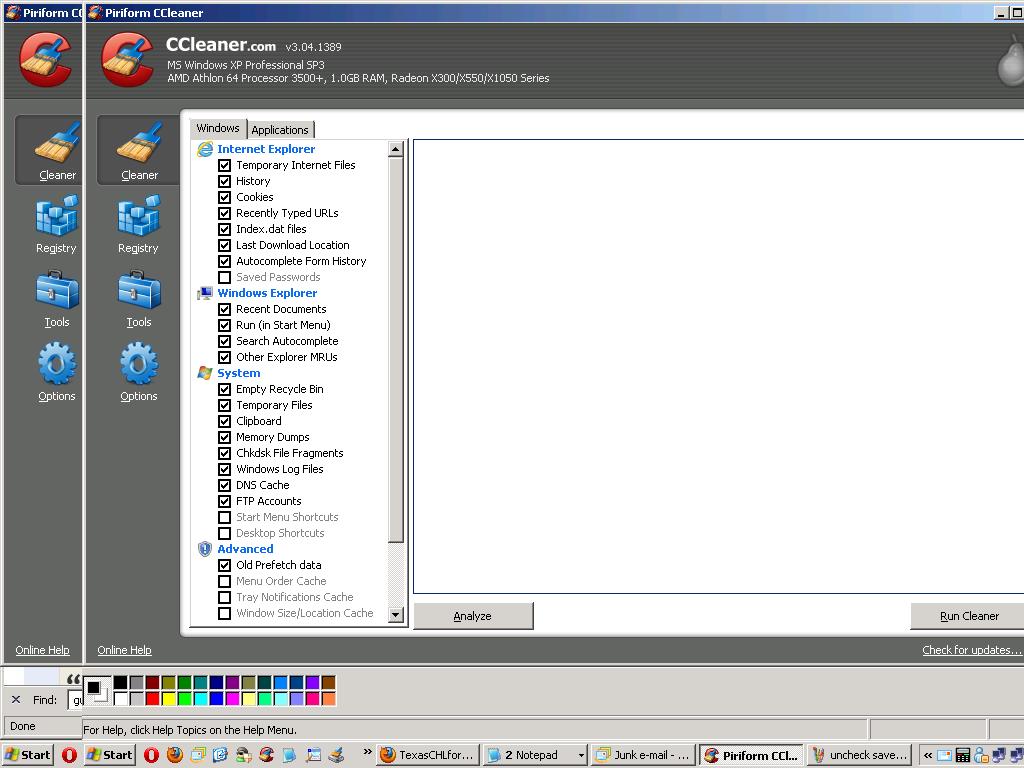This screenshot has height=768, width=1024.
Task: Expand the quick launch overflow chevron
Action: [x=367, y=753]
